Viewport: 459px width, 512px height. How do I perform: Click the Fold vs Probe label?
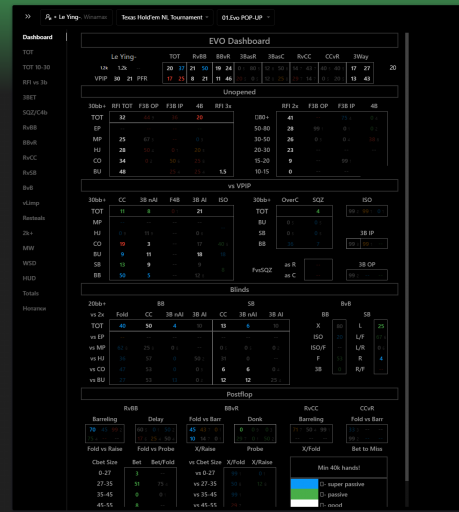click(x=156, y=449)
